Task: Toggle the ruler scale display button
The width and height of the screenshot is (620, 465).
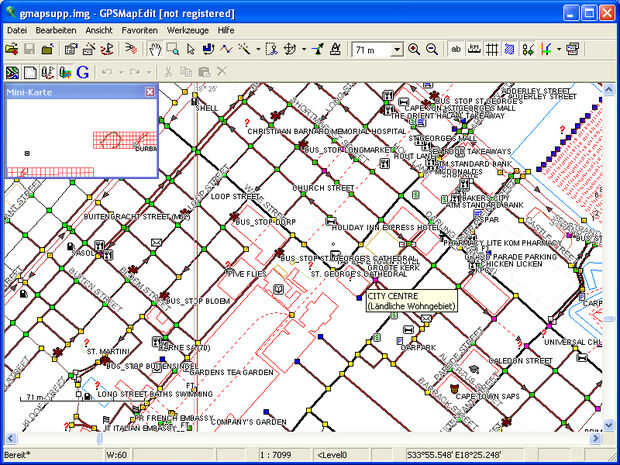Action: (x=474, y=49)
